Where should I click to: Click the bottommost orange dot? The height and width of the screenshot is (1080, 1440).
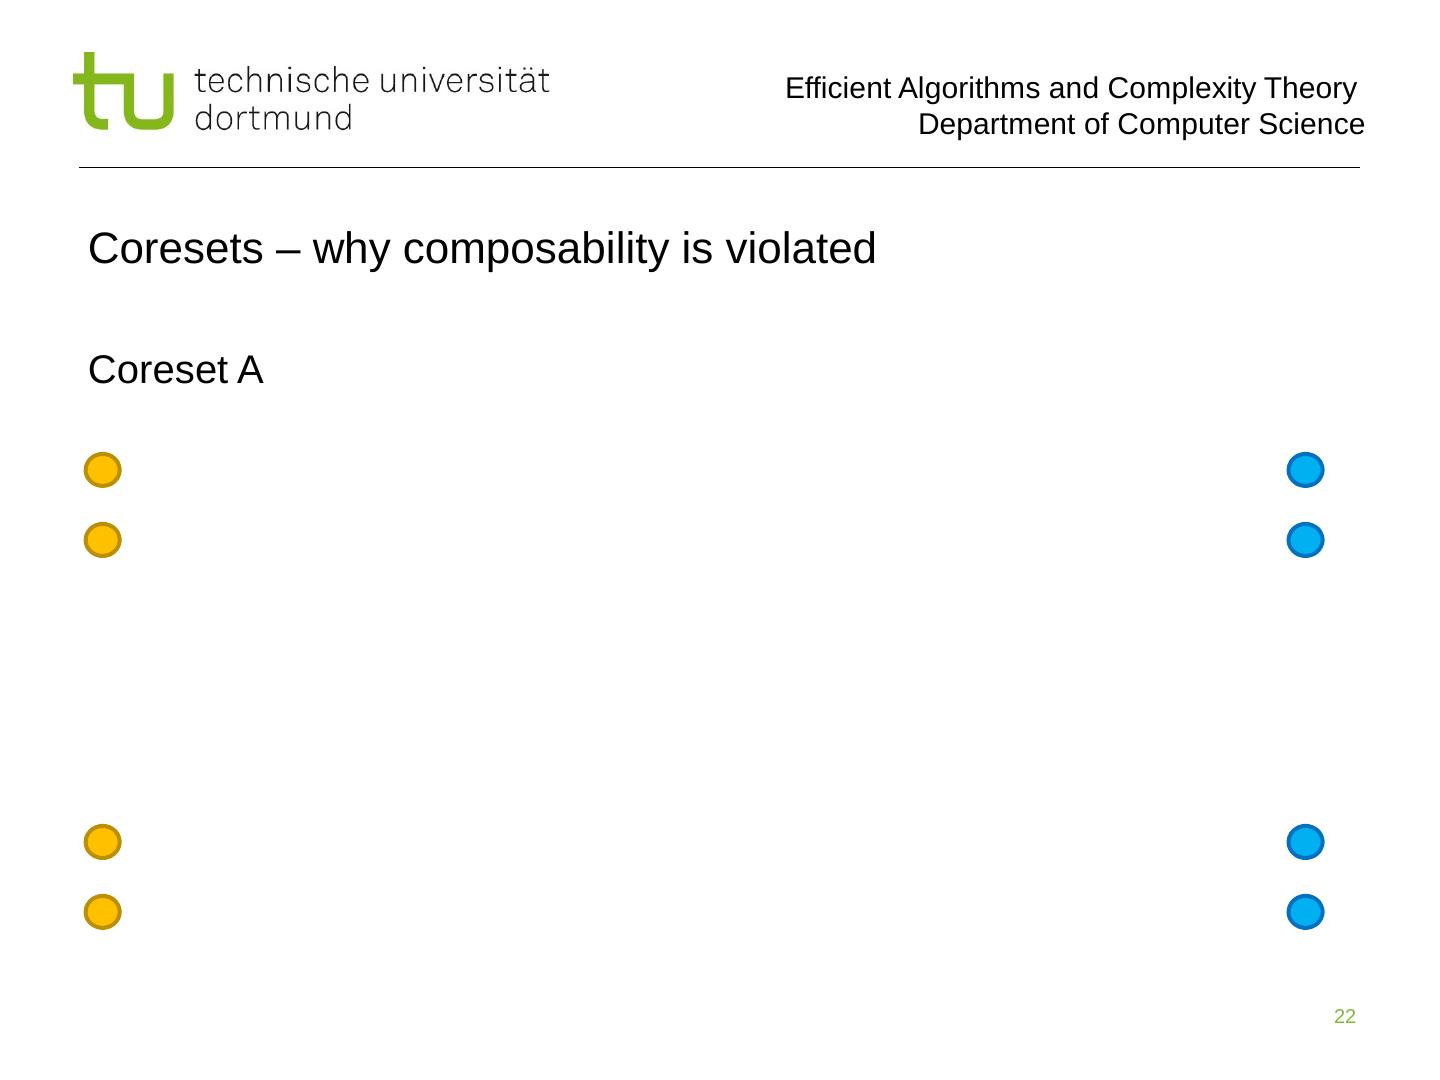(x=102, y=912)
